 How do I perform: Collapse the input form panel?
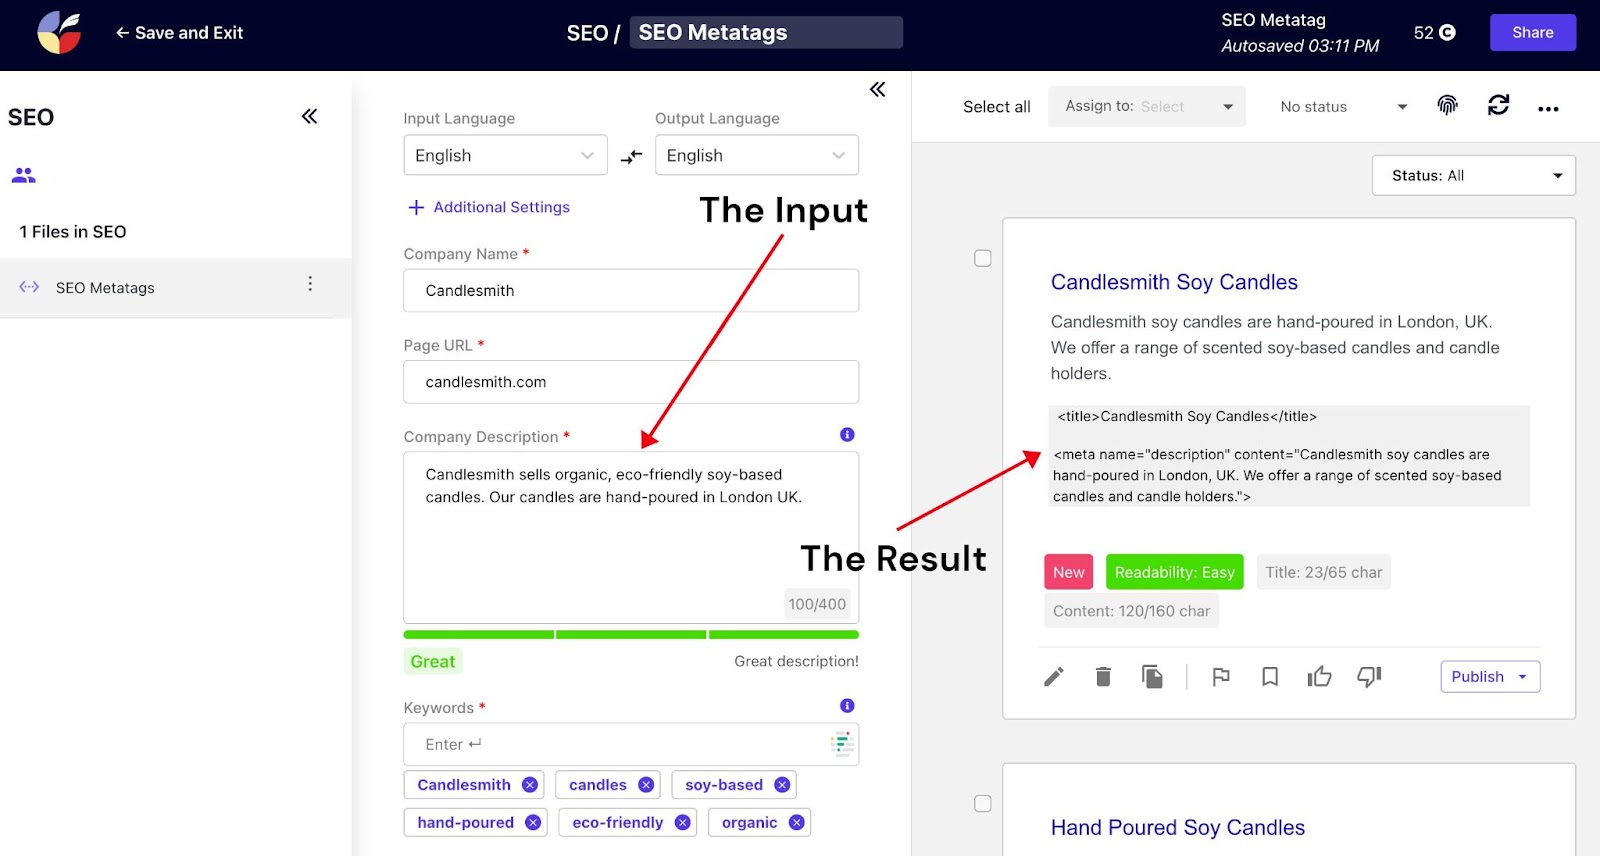pos(877,90)
